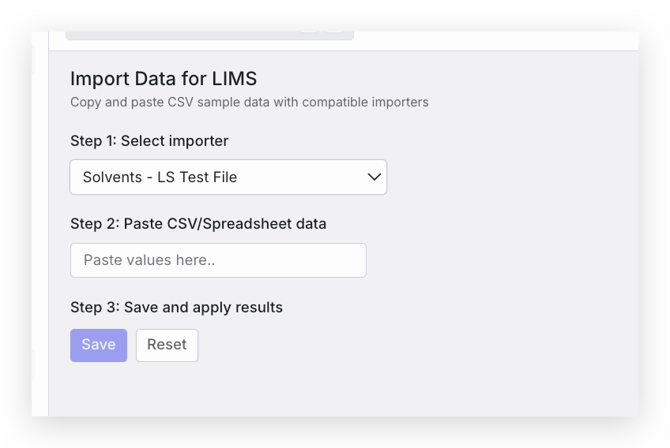The image size is (670, 448).
Task: Click the chevron arrow on importer dropdown
Action: tap(374, 177)
